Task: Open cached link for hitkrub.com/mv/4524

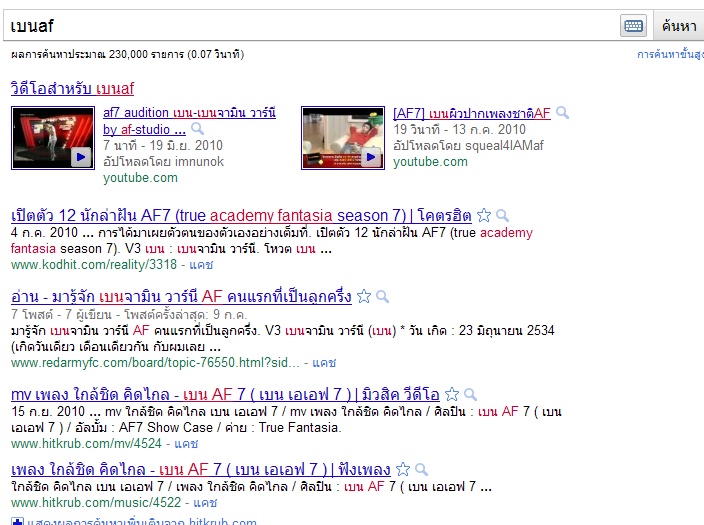Action: click(x=186, y=444)
